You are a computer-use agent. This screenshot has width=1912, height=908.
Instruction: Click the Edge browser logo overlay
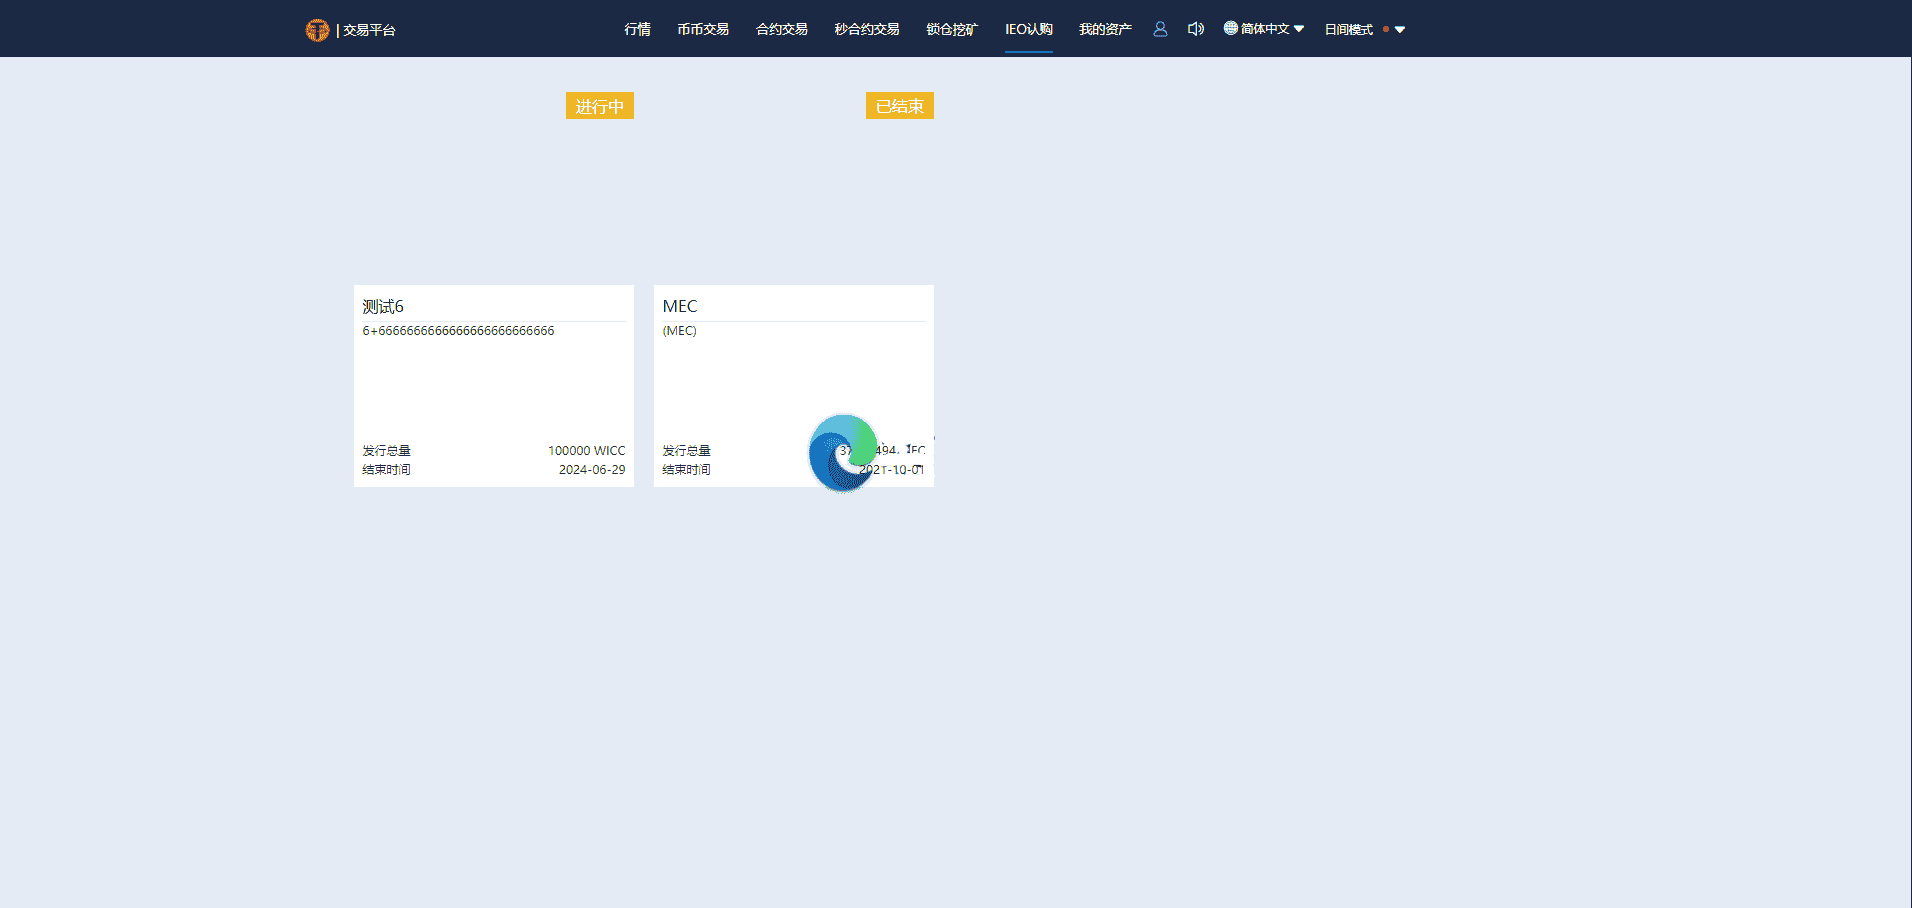843,453
